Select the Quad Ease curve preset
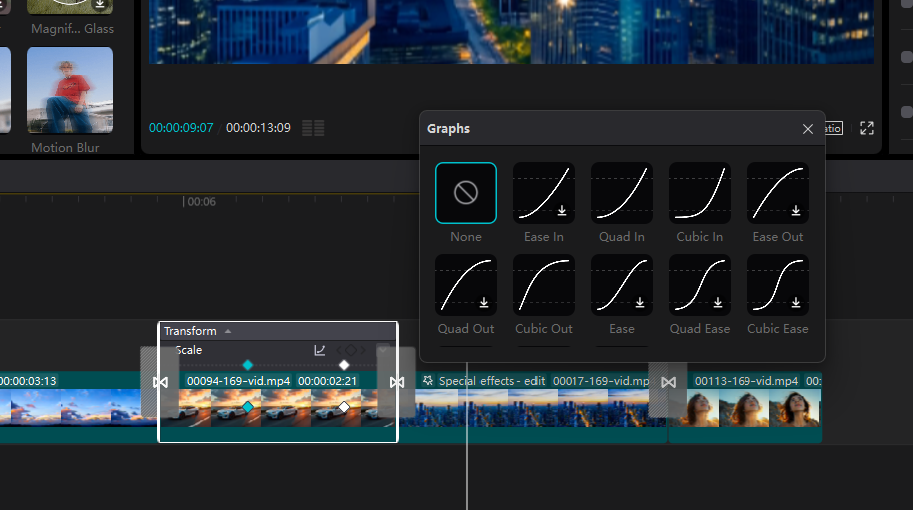913x510 pixels. [x=699, y=285]
